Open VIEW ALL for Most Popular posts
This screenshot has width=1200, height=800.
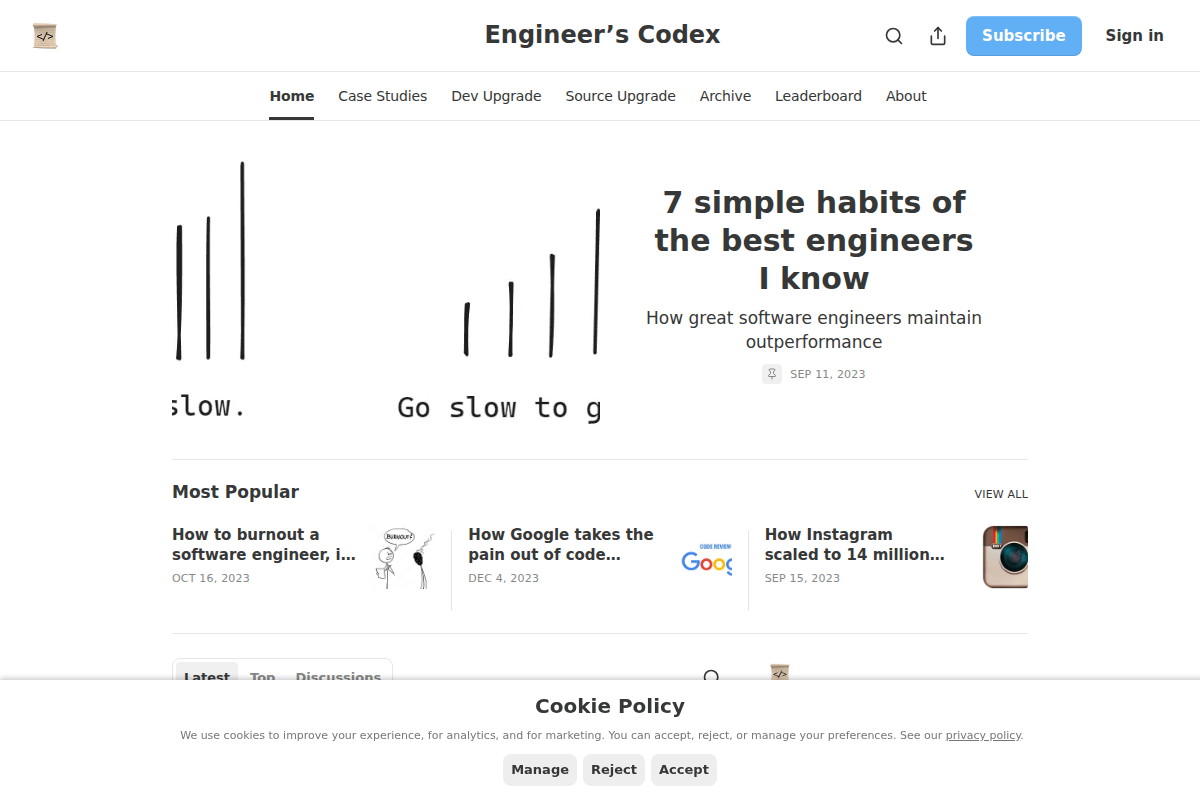pos(1001,493)
